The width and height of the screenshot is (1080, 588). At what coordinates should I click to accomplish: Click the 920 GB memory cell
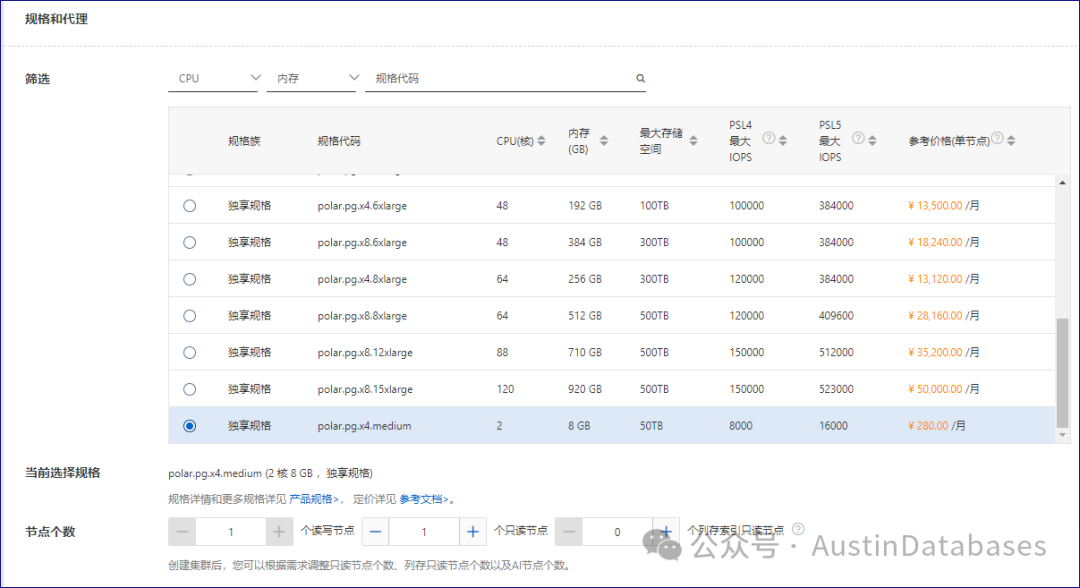click(x=585, y=389)
